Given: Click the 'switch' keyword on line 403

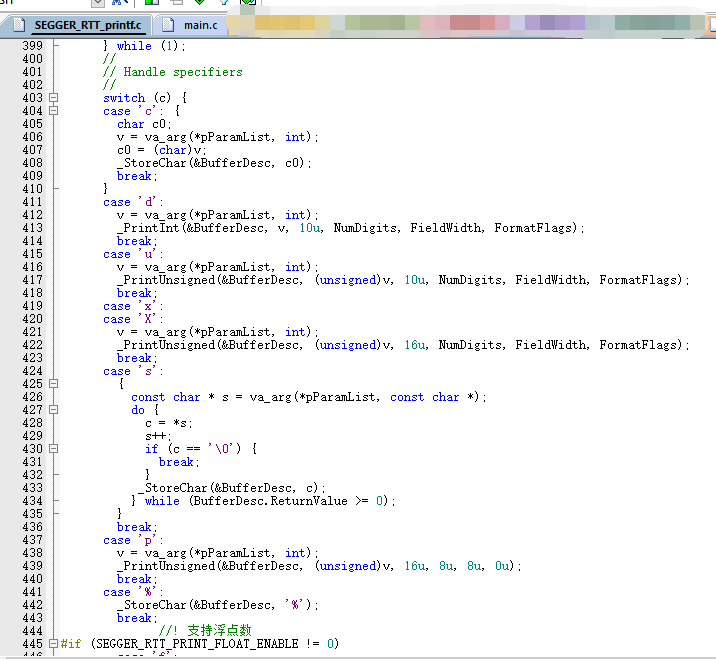Looking at the screenshot, I should pyautogui.click(x=124, y=98).
